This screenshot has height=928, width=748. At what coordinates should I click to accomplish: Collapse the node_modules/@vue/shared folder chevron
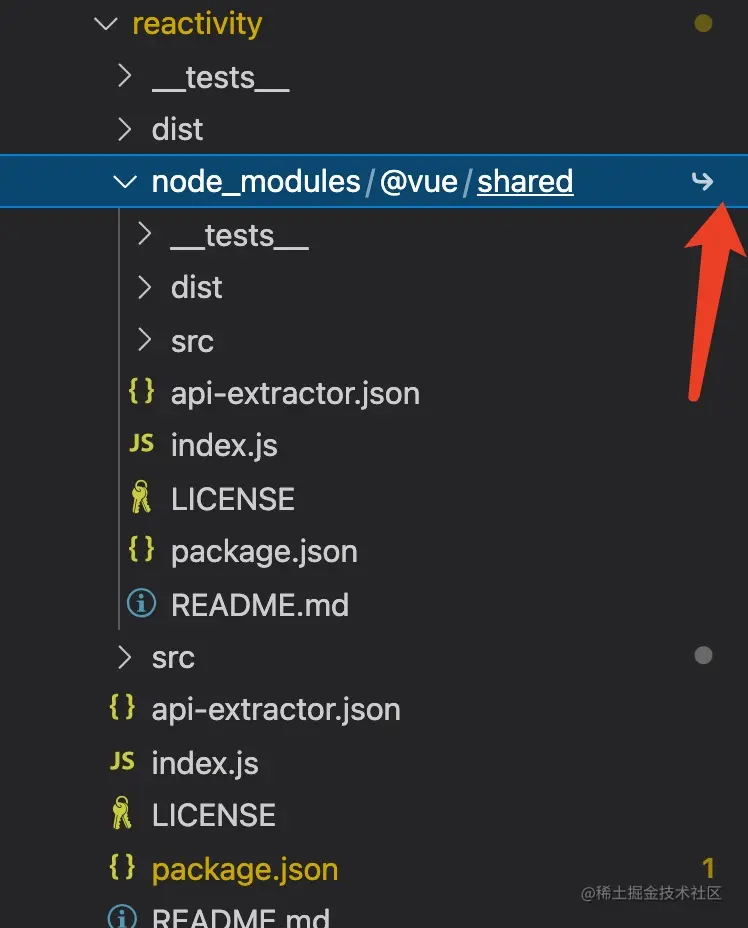click(125, 182)
